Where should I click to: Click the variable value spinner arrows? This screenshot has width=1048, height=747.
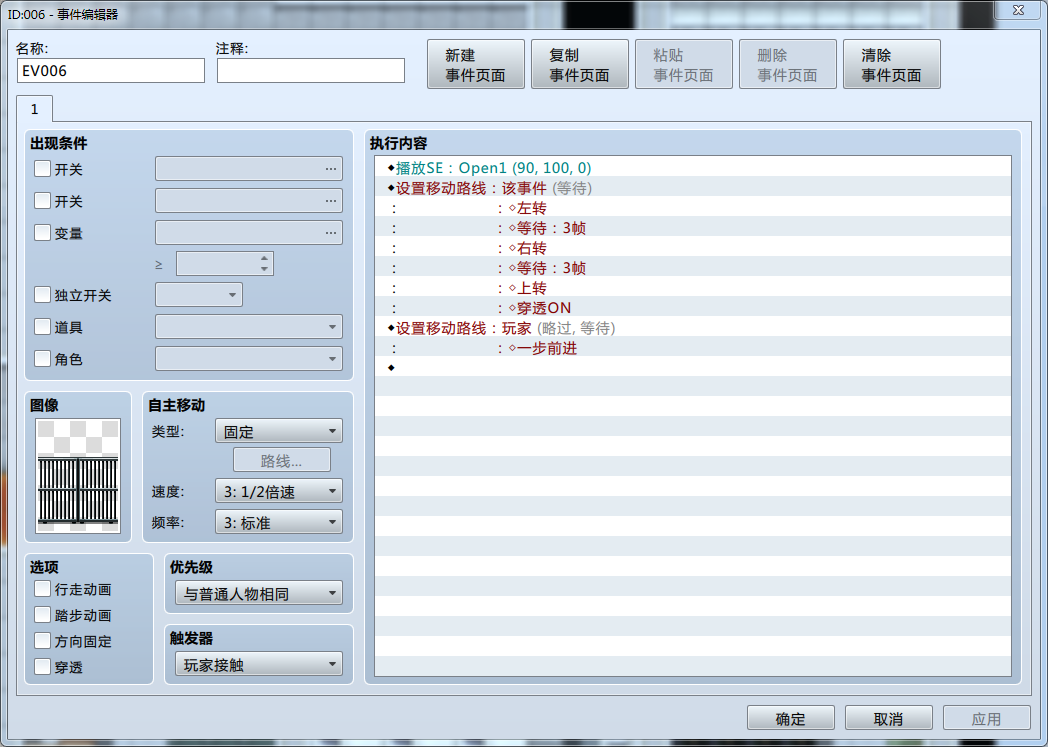265,263
